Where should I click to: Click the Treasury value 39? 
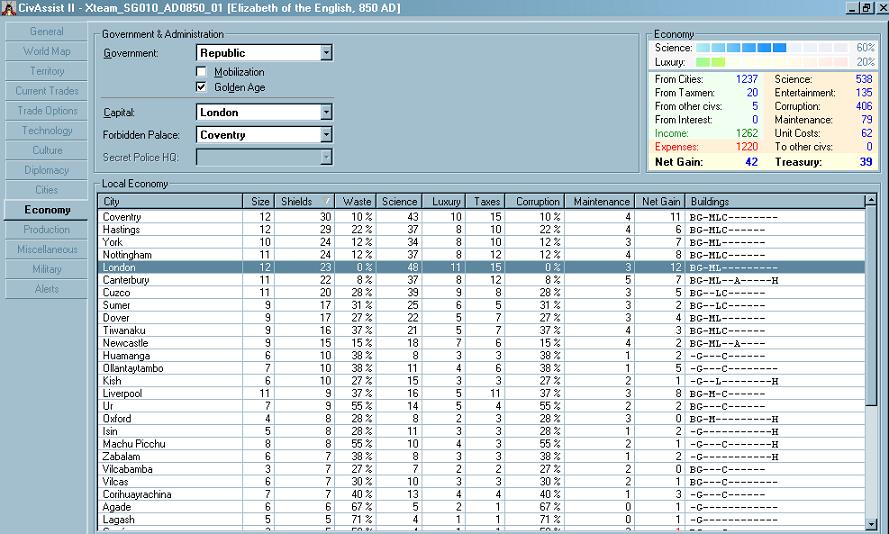[865, 162]
